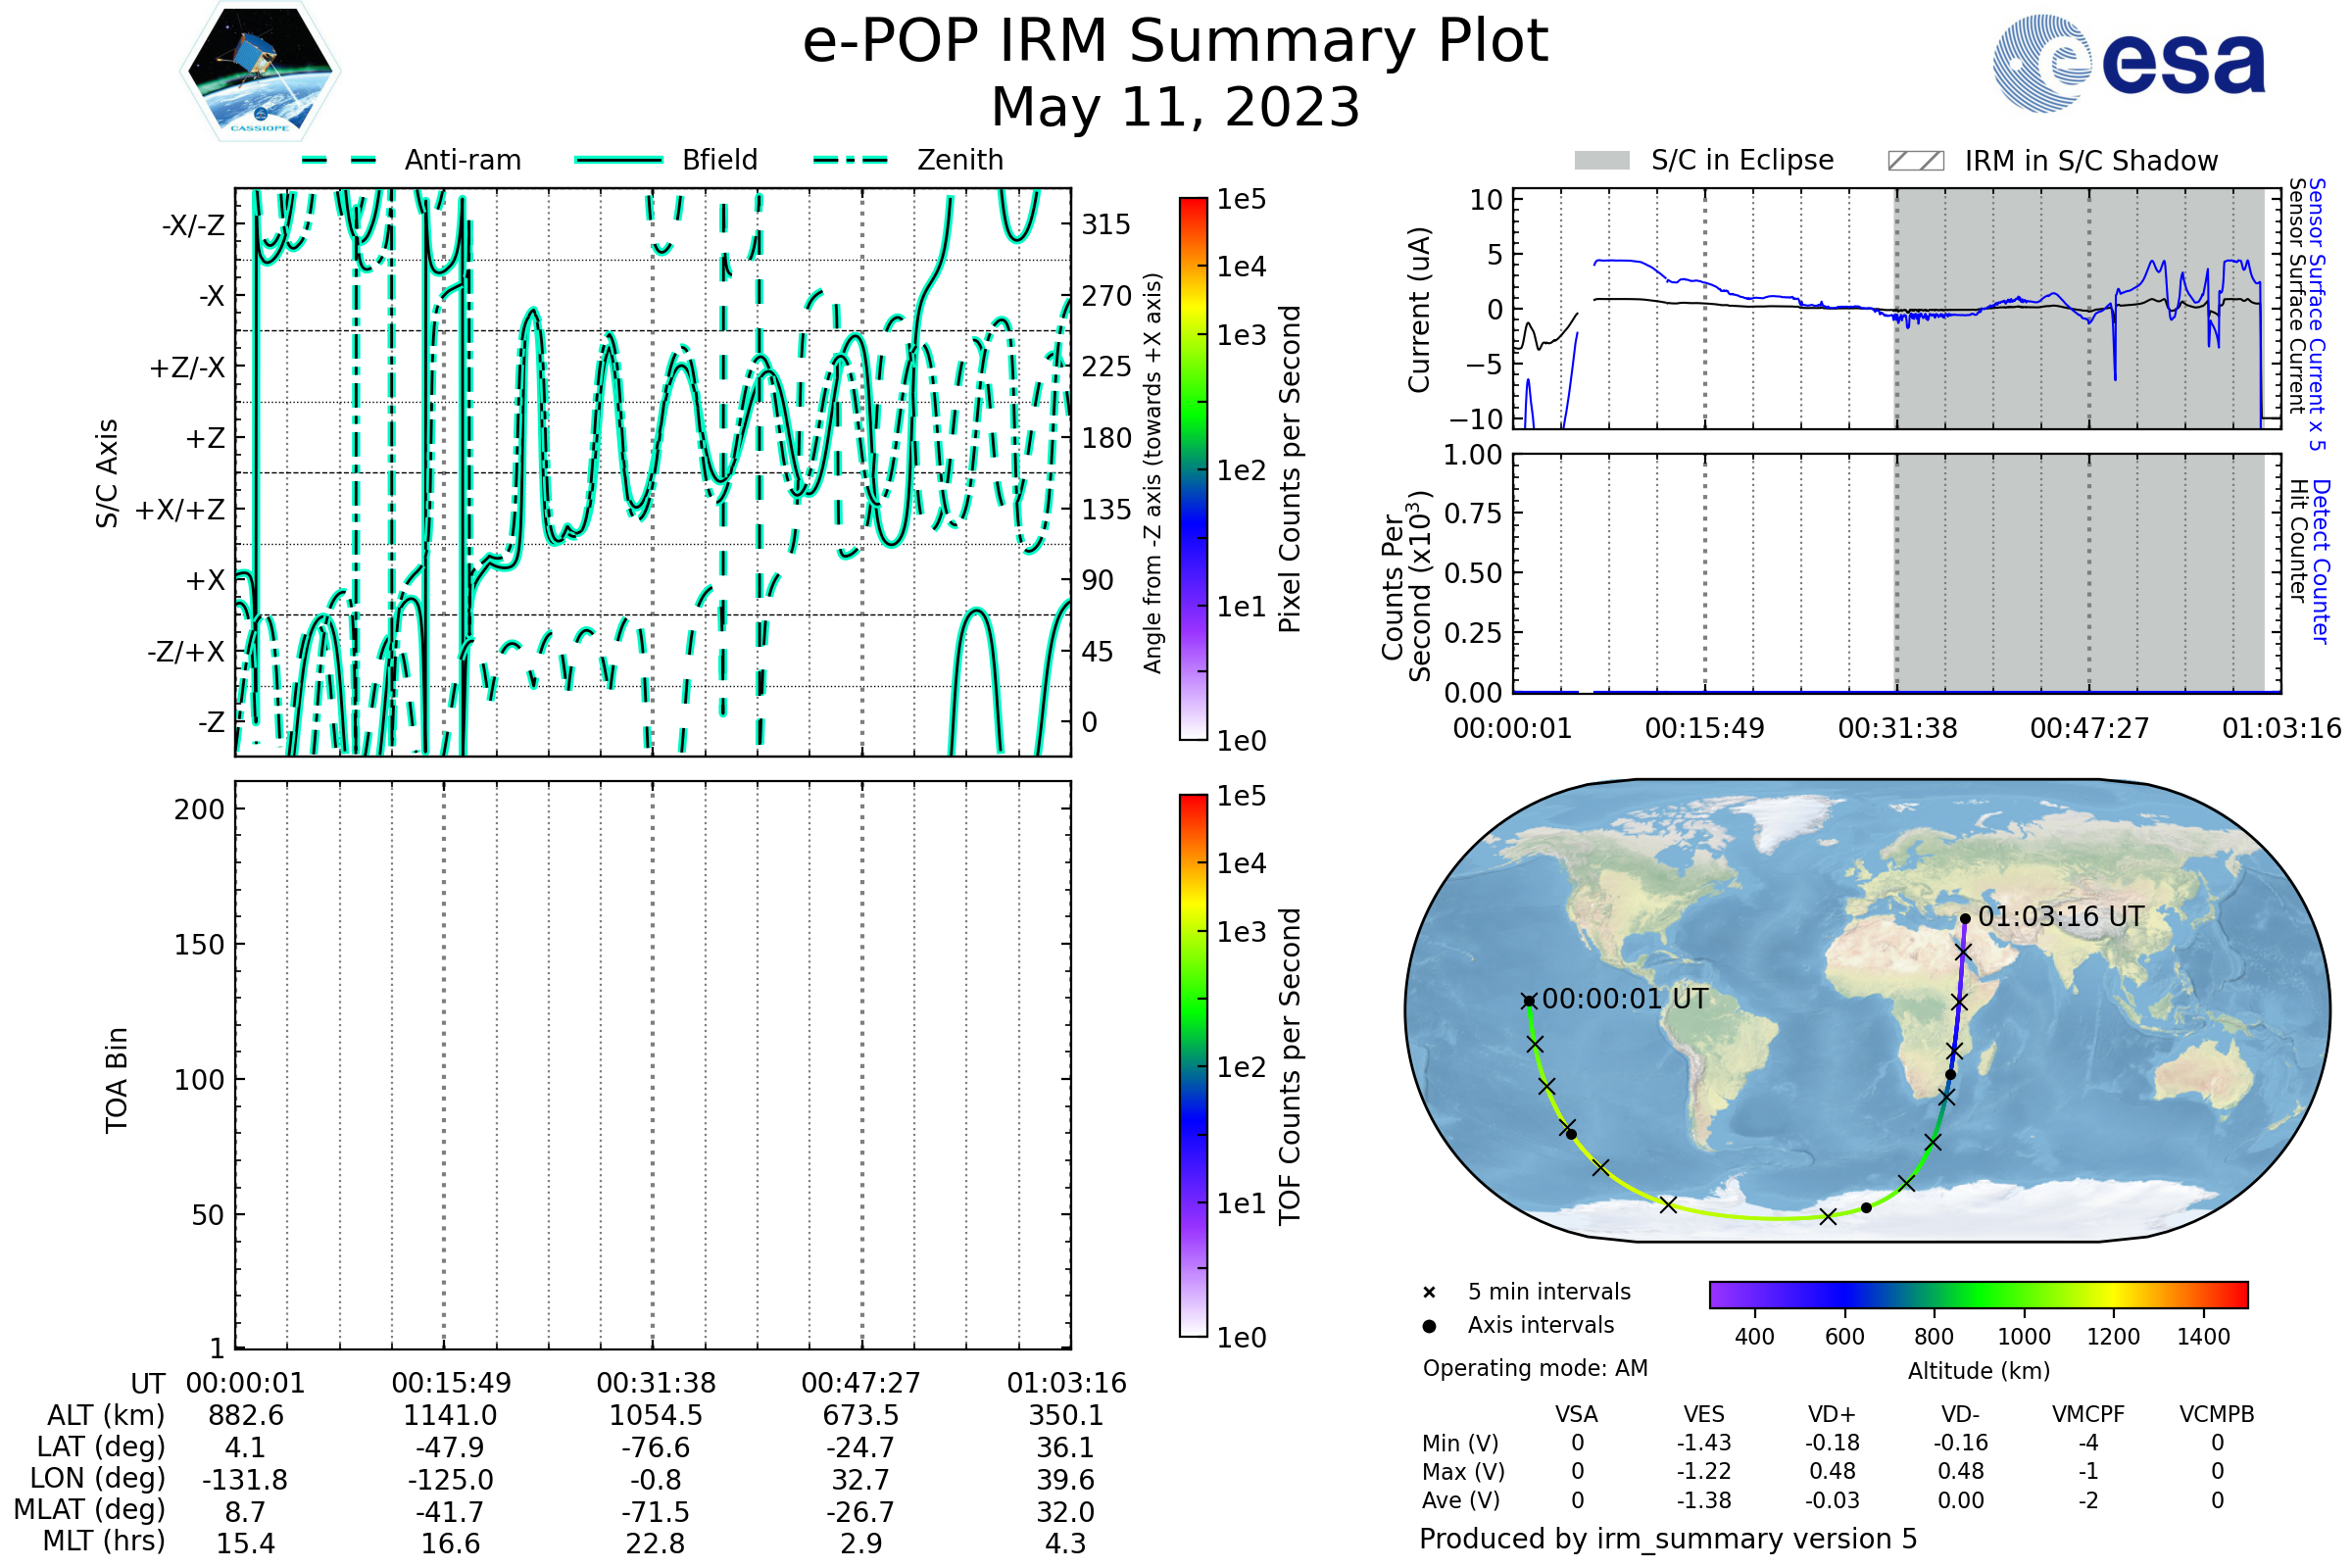The height and width of the screenshot is (1568, 2352).
Task: Click the Bfield solid legend line
Action: click(x=618, y=160)
